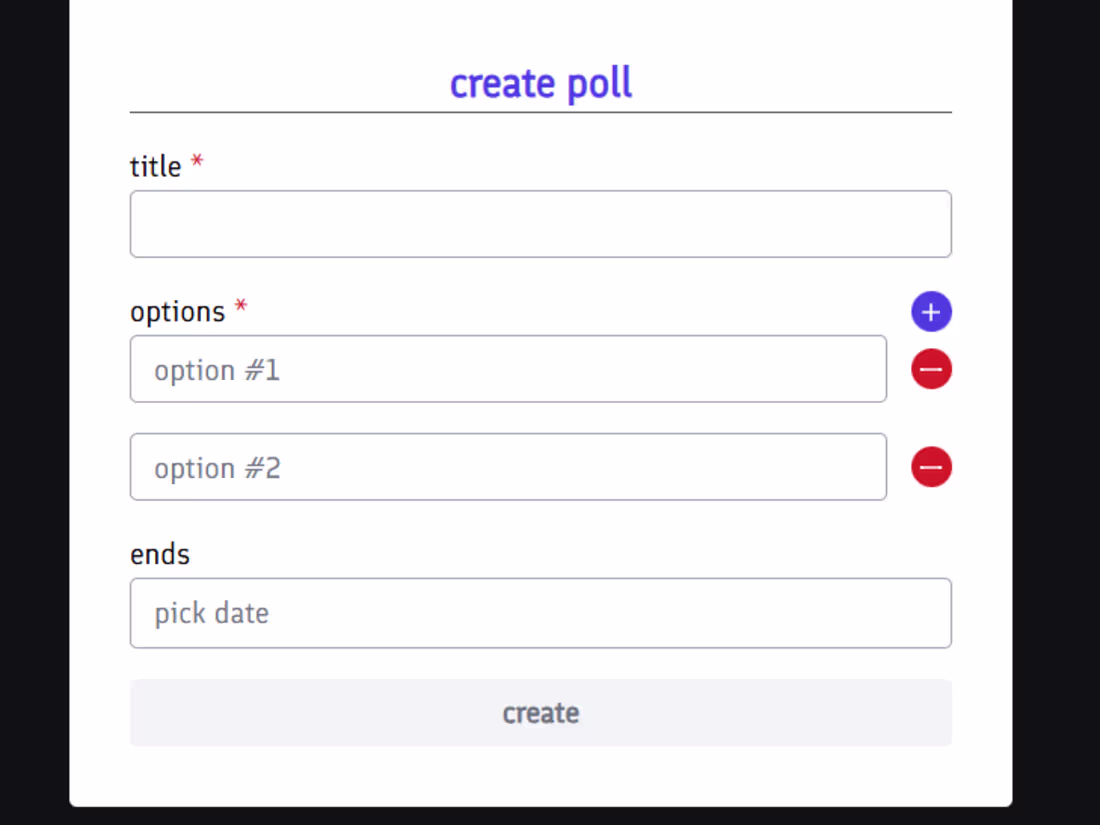Click the red asterisk next to title
The image size is (1100, 825).
(x=197, y=162)
